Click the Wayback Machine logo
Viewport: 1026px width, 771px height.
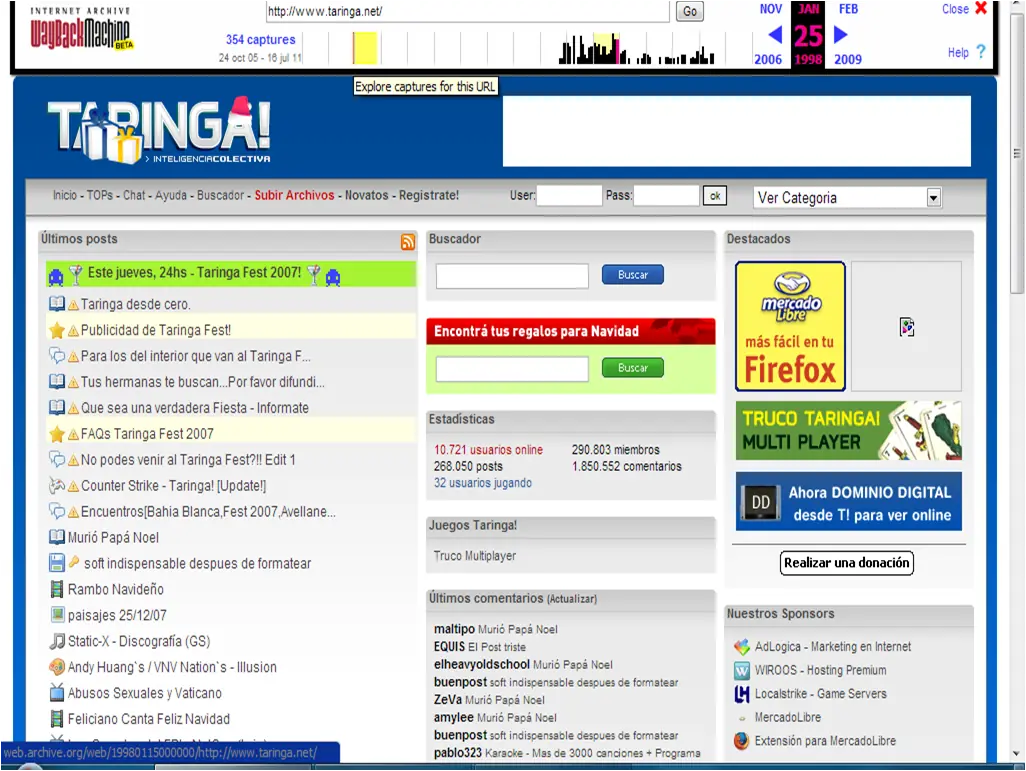tap(80, 29)
